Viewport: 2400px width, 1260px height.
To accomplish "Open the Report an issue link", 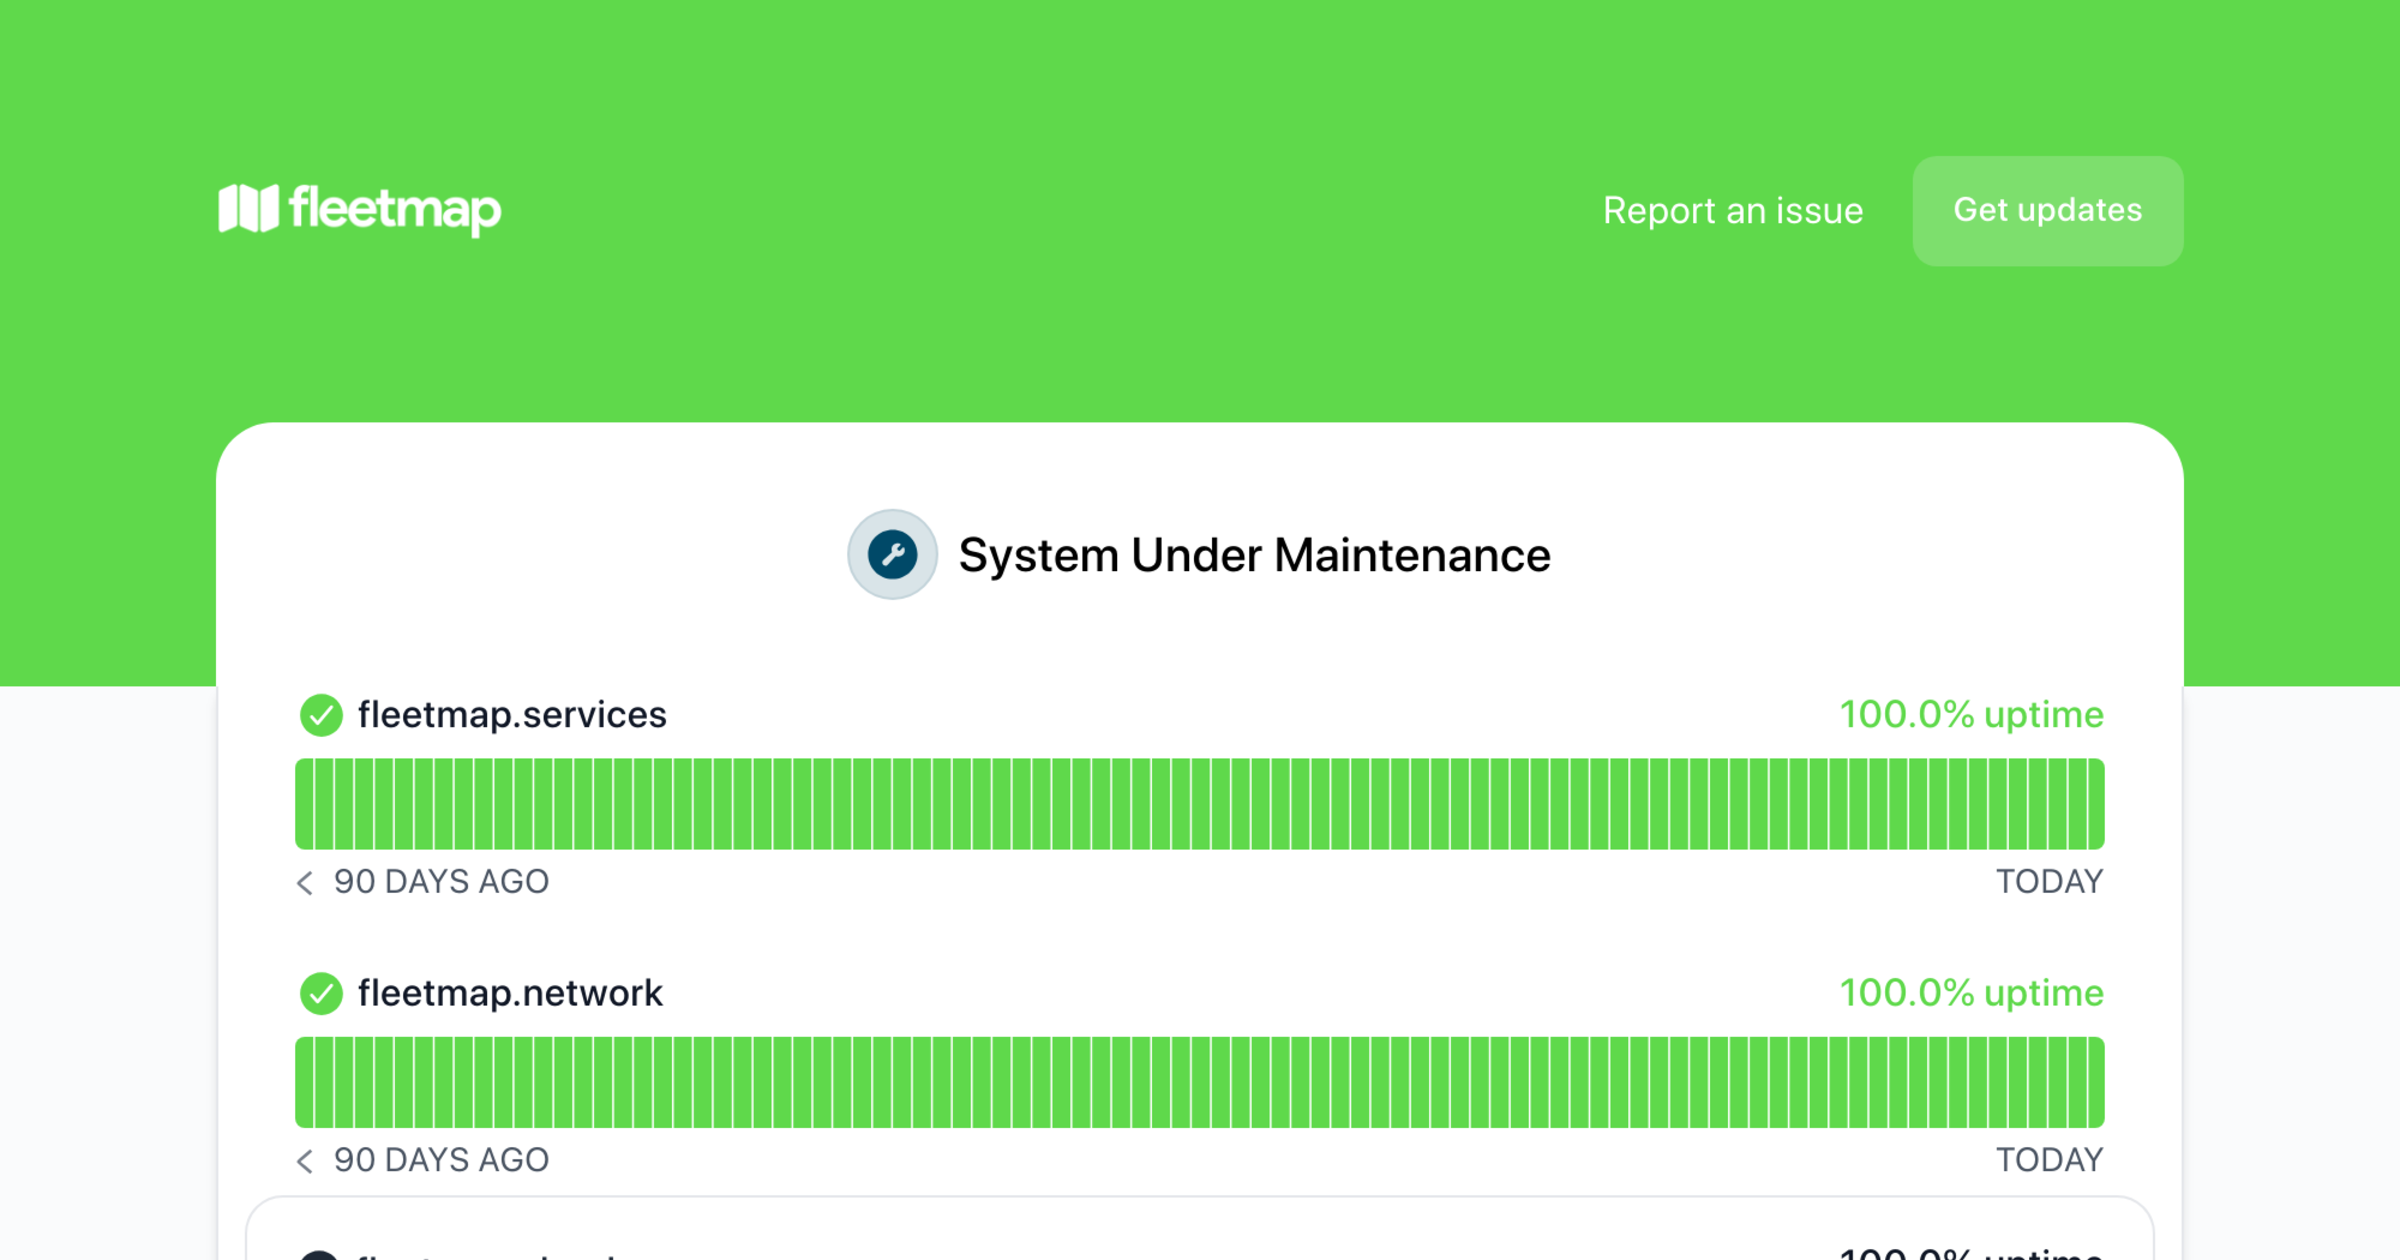I will point(1732,211).
